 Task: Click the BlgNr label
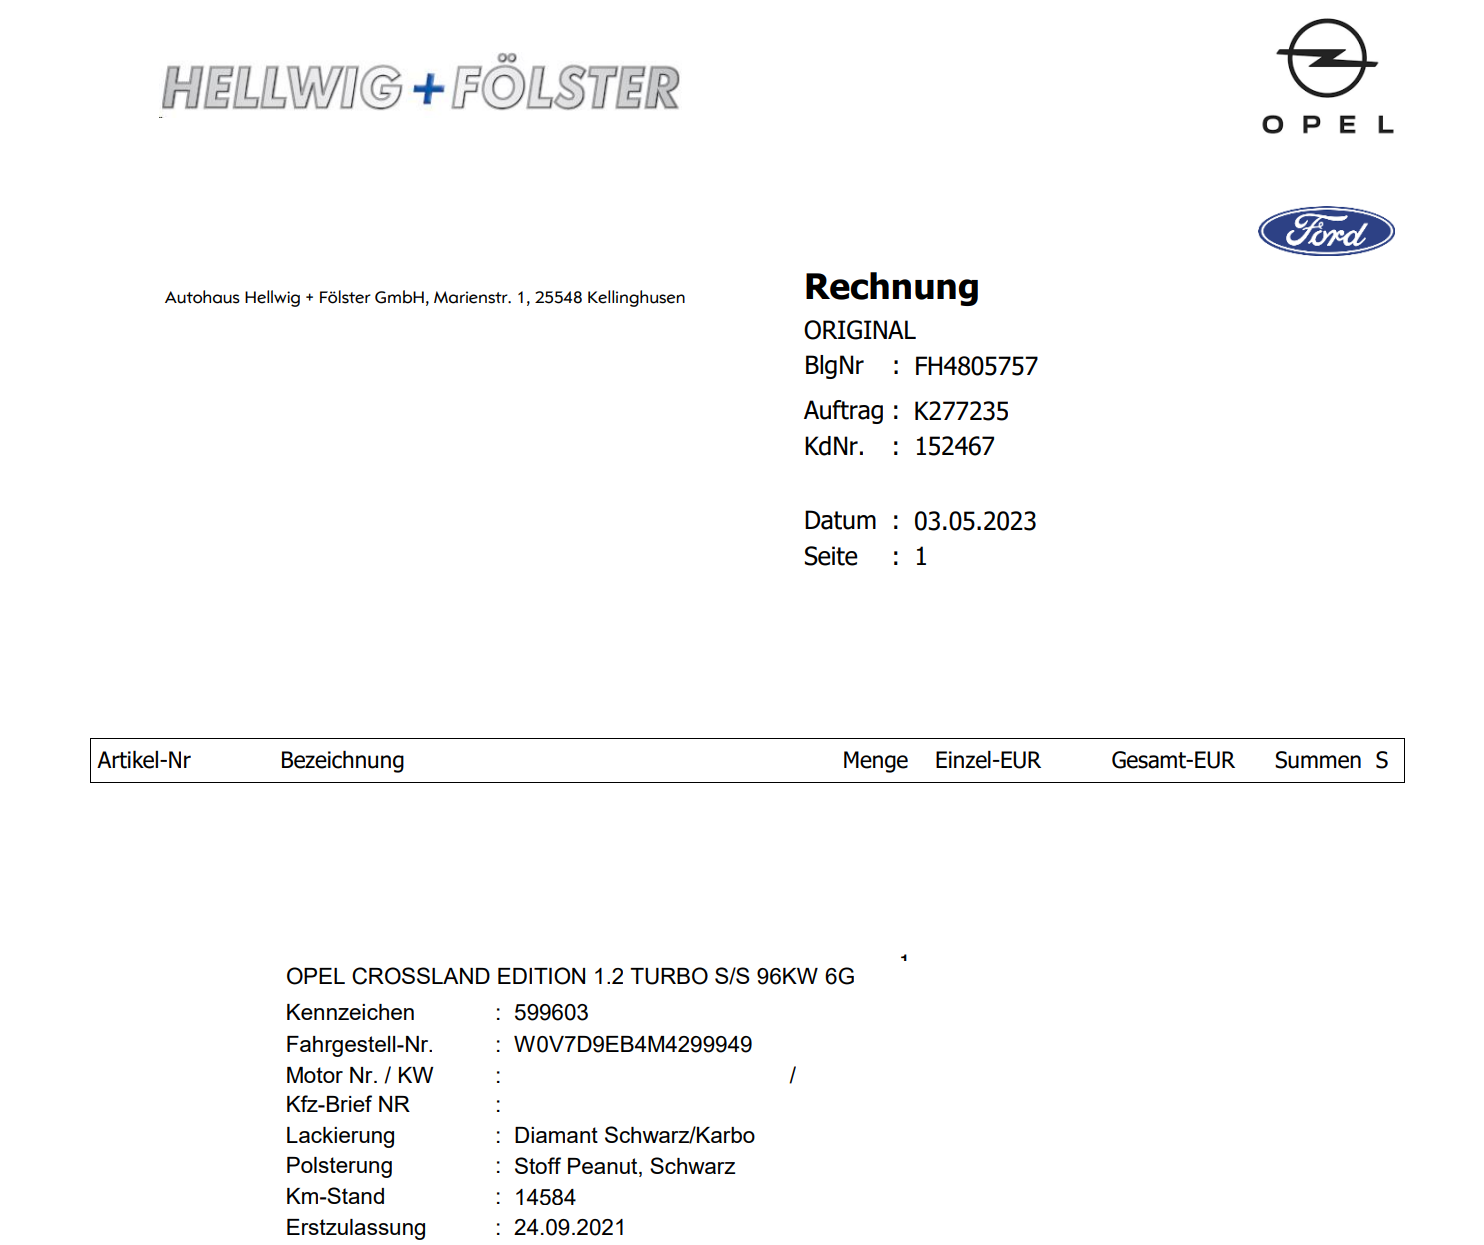(x=833, y=366)
